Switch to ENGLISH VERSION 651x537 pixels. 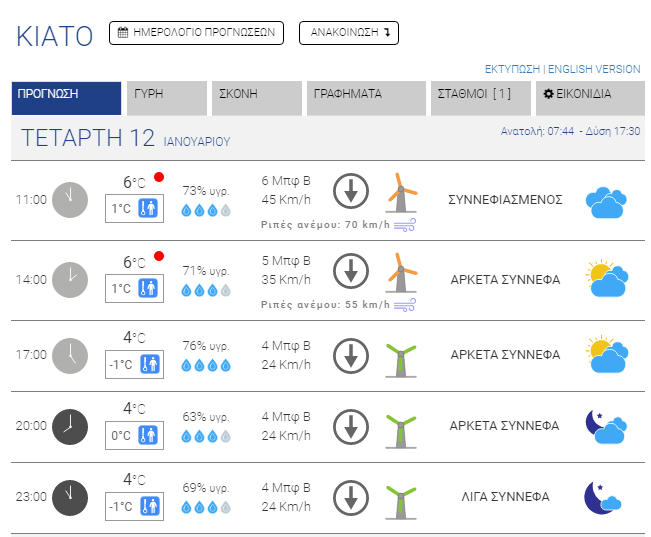click(x=596, y=69)
